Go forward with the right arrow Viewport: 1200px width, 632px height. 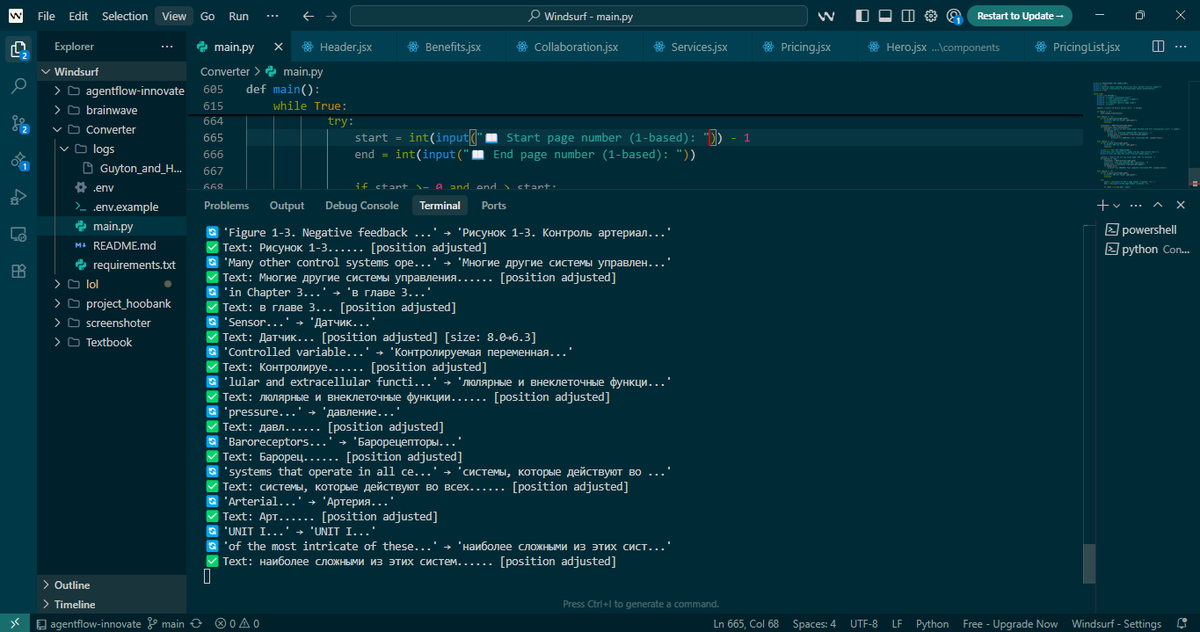[332, 16]
